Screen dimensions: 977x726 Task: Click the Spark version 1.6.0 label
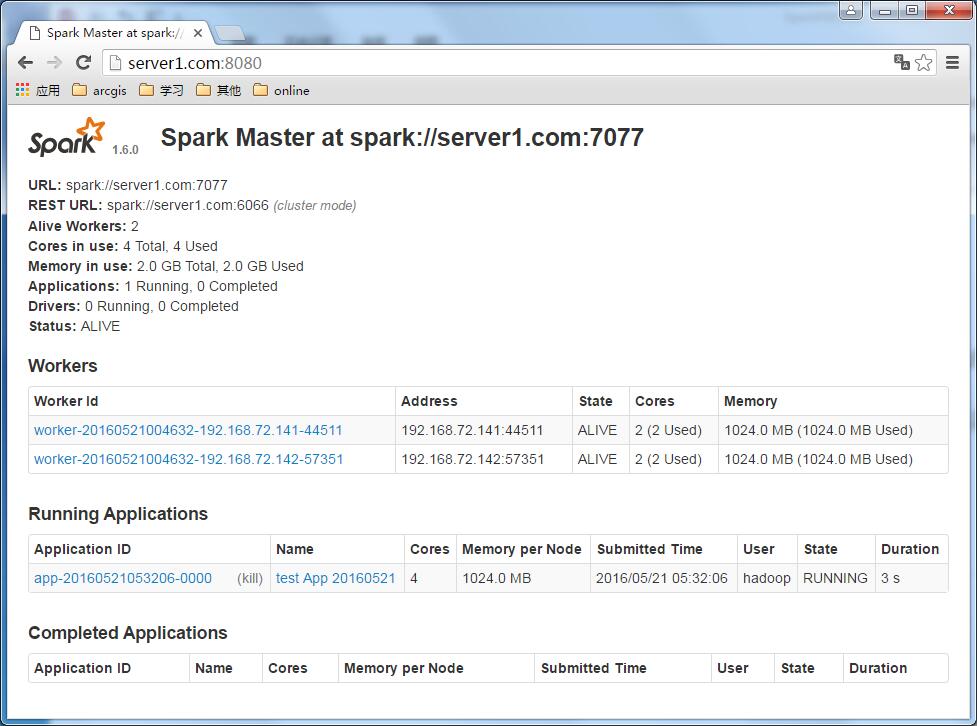[125, 150]
